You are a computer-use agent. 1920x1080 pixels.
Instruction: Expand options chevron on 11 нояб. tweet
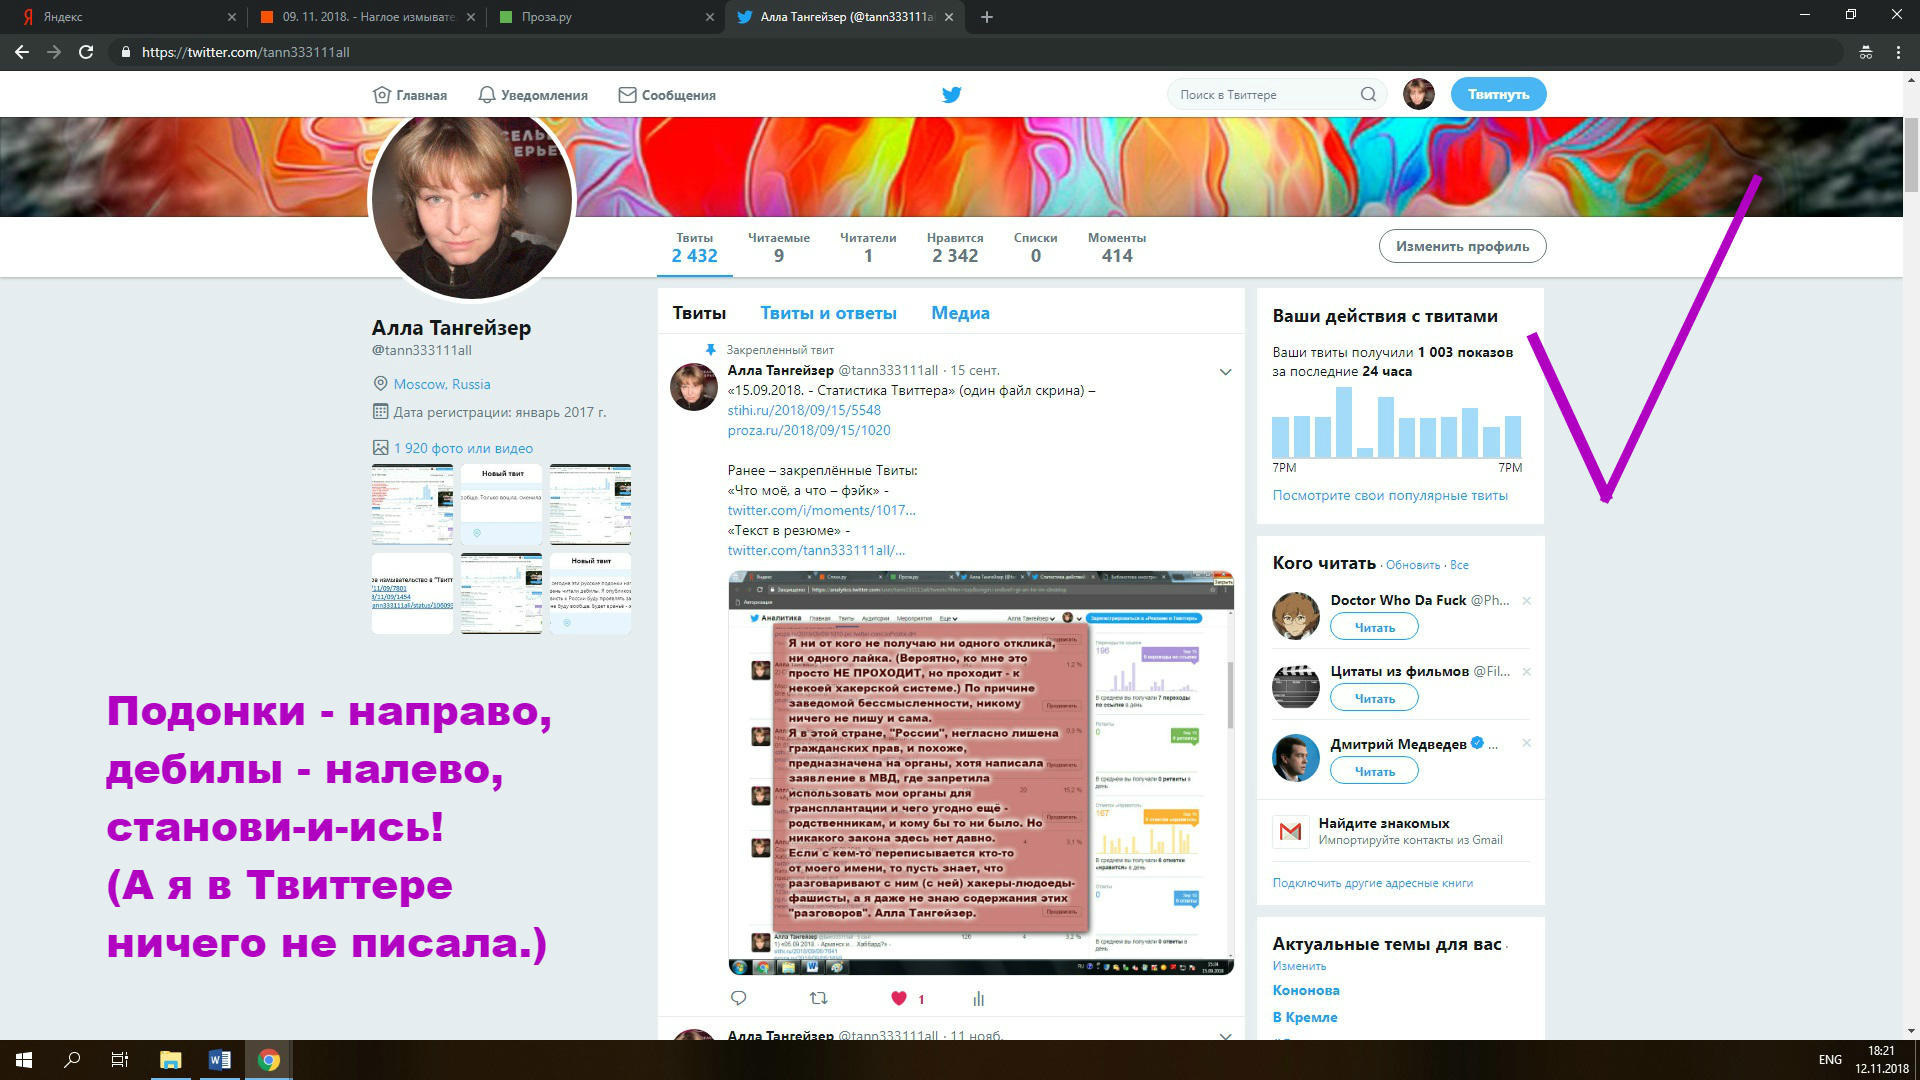(1225, 1036)
